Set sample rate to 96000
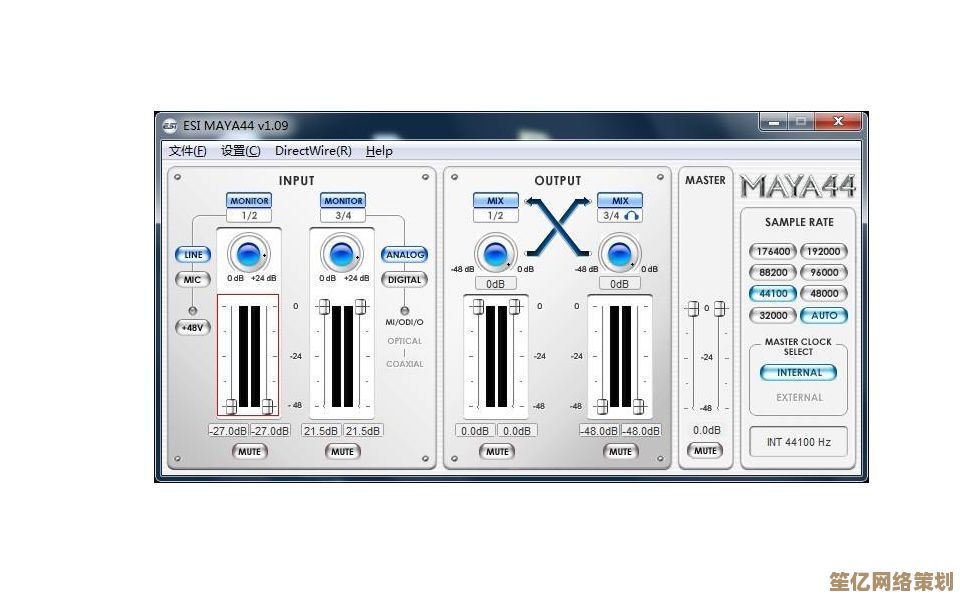 pyautogui.click(x=823, y=272)
